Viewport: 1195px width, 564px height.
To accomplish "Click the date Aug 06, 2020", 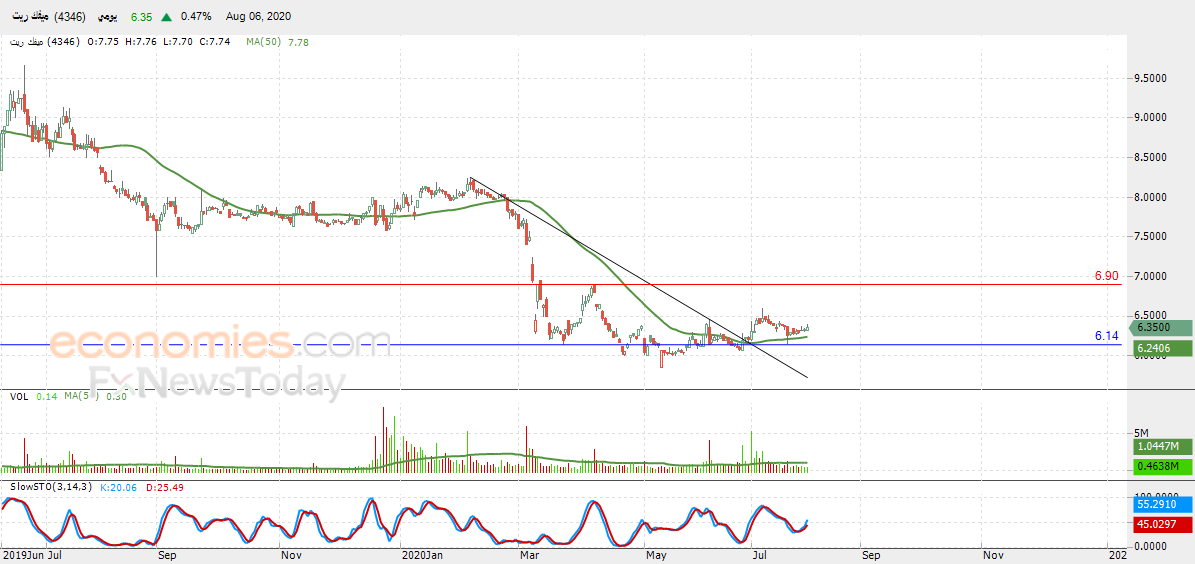I will point(258,16).
